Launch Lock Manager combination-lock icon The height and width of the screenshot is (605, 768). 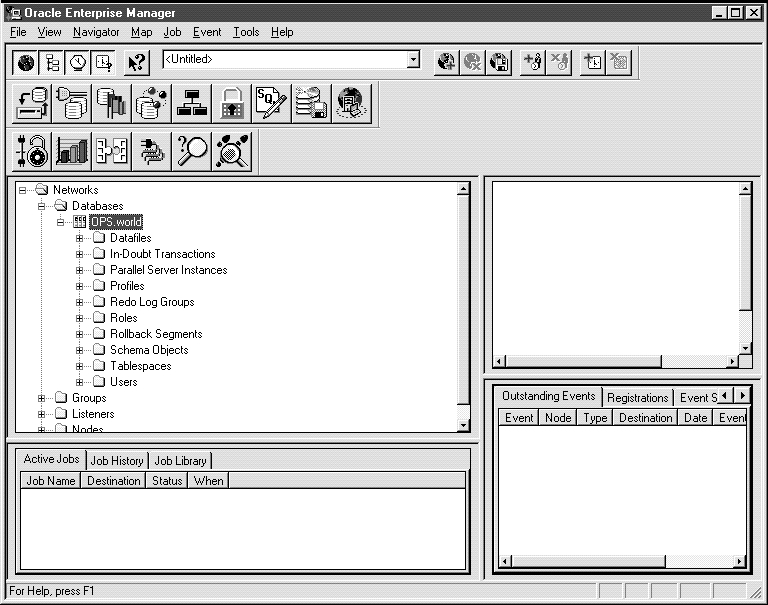tap(31, 151)
